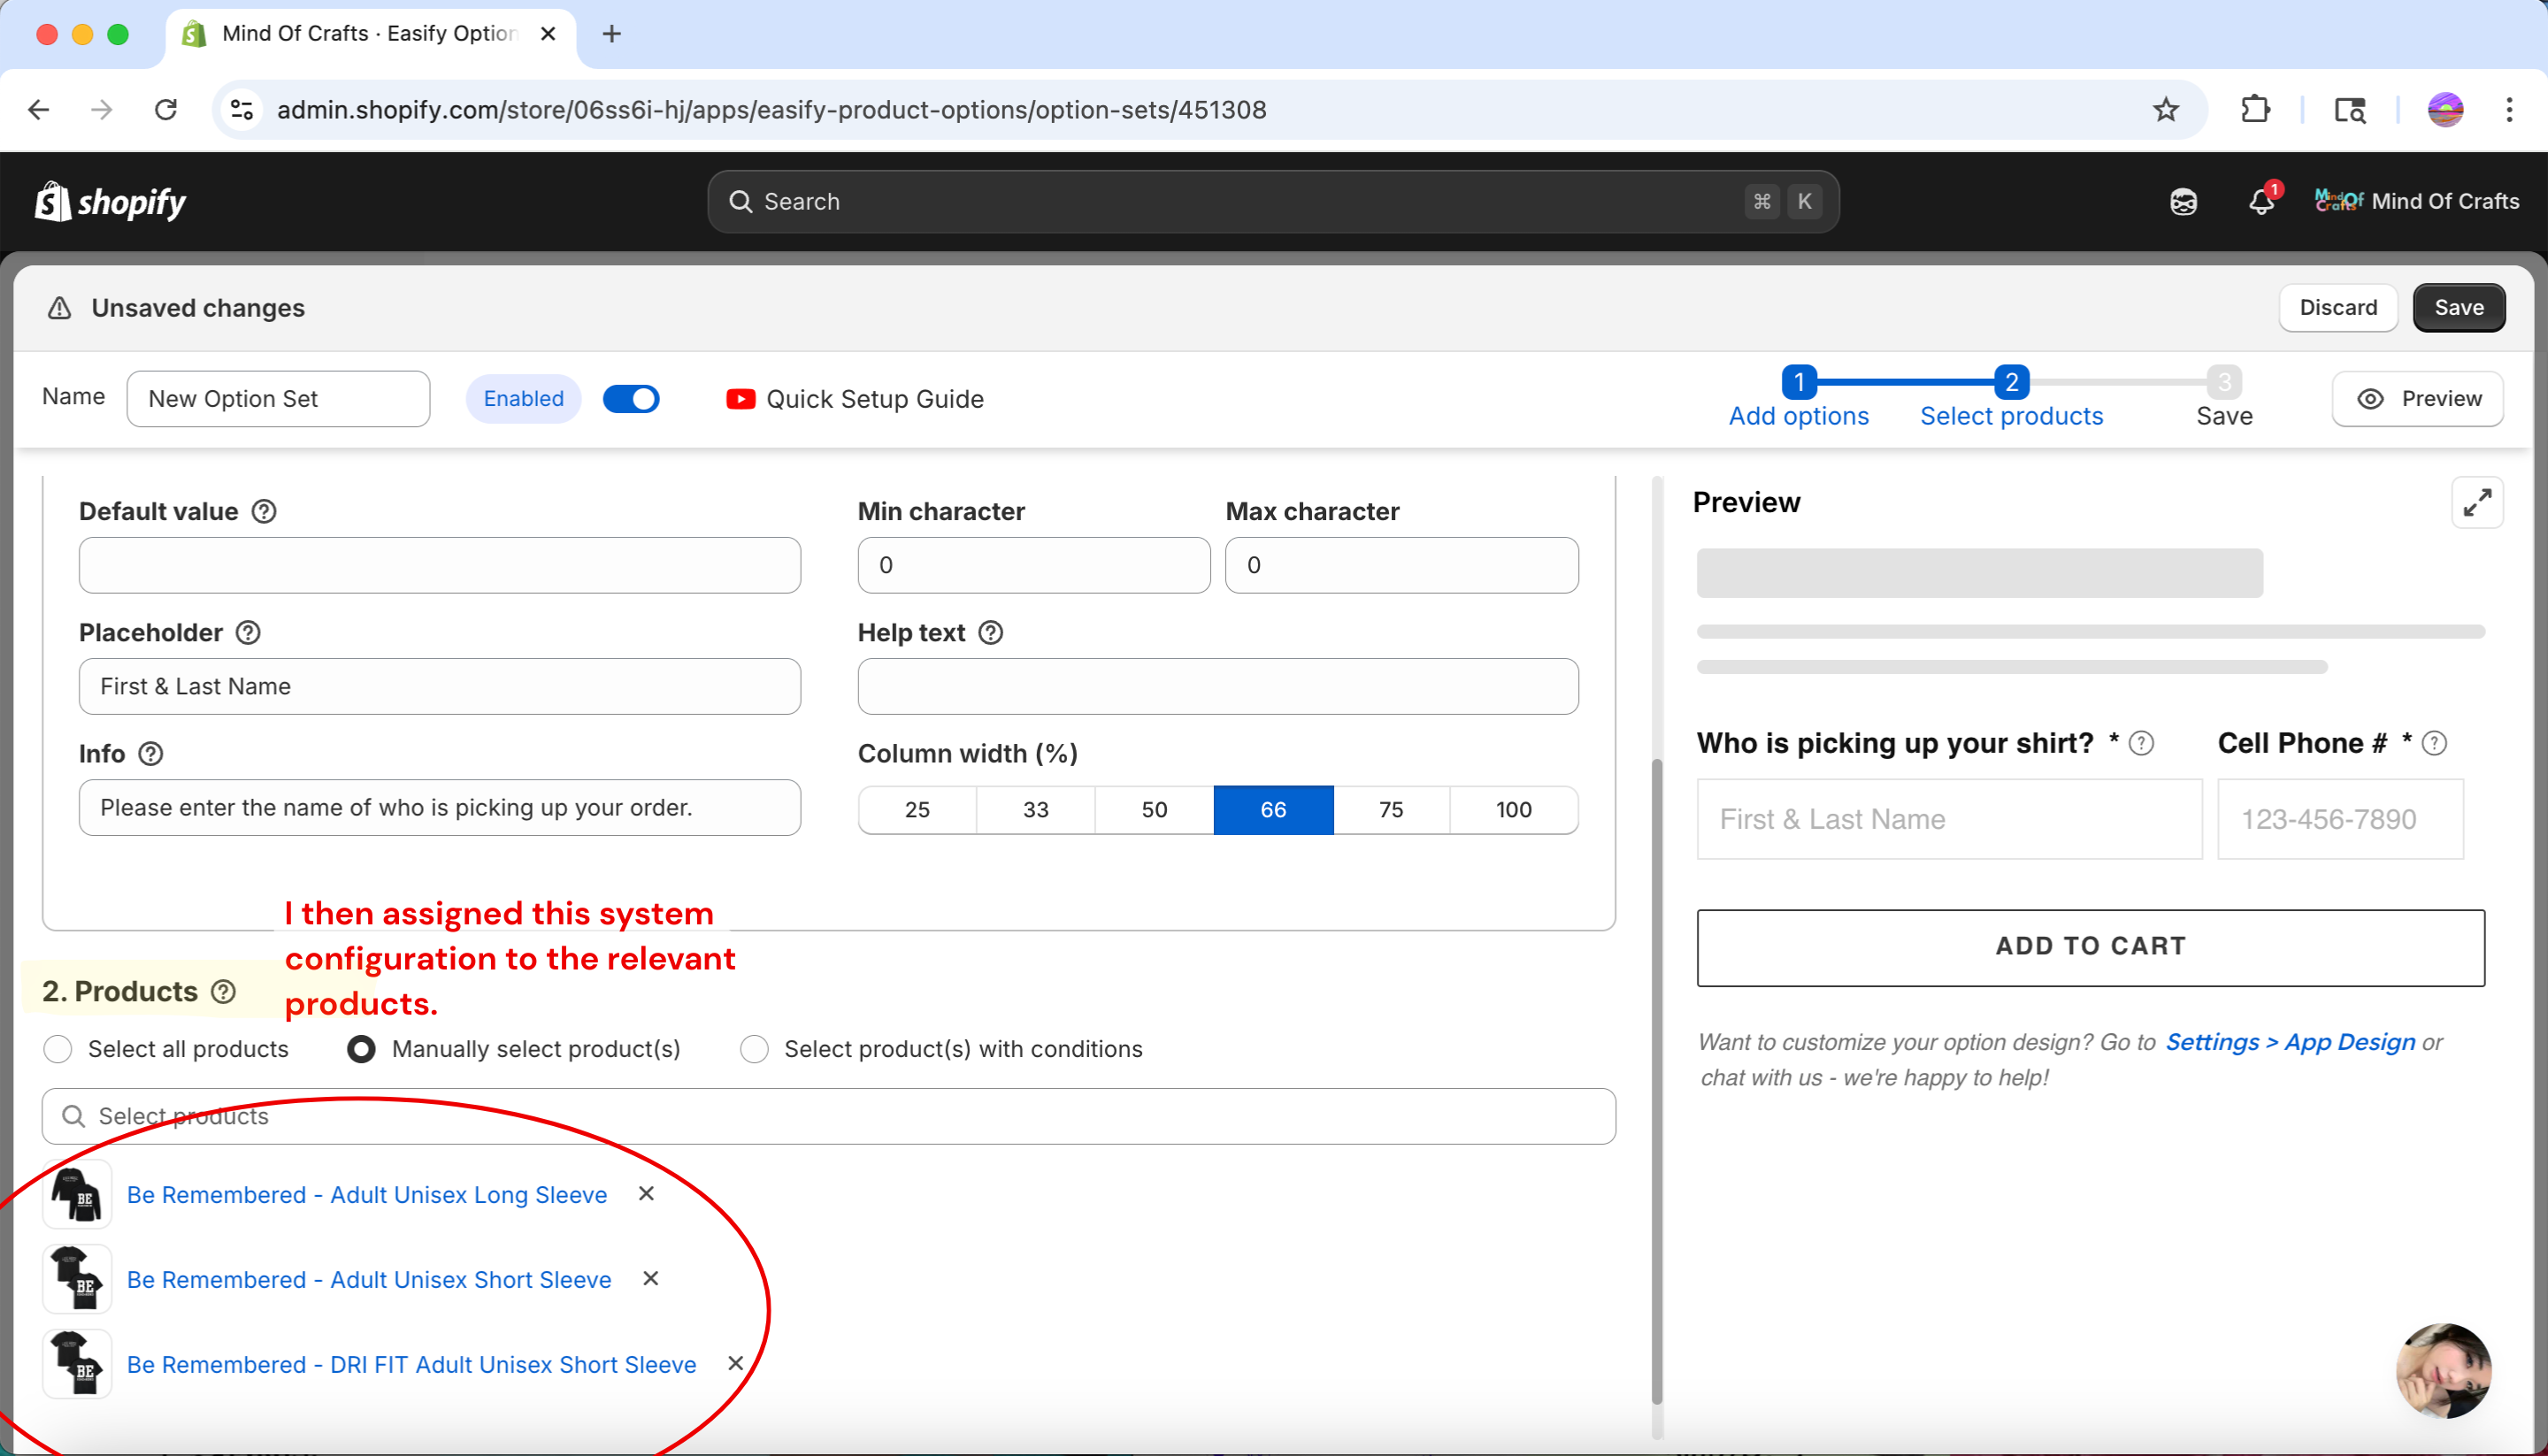The image size is (2548, 1456).
Task: Open the Mind Of Crafts store menu
Action: [x=2417, y=201]
